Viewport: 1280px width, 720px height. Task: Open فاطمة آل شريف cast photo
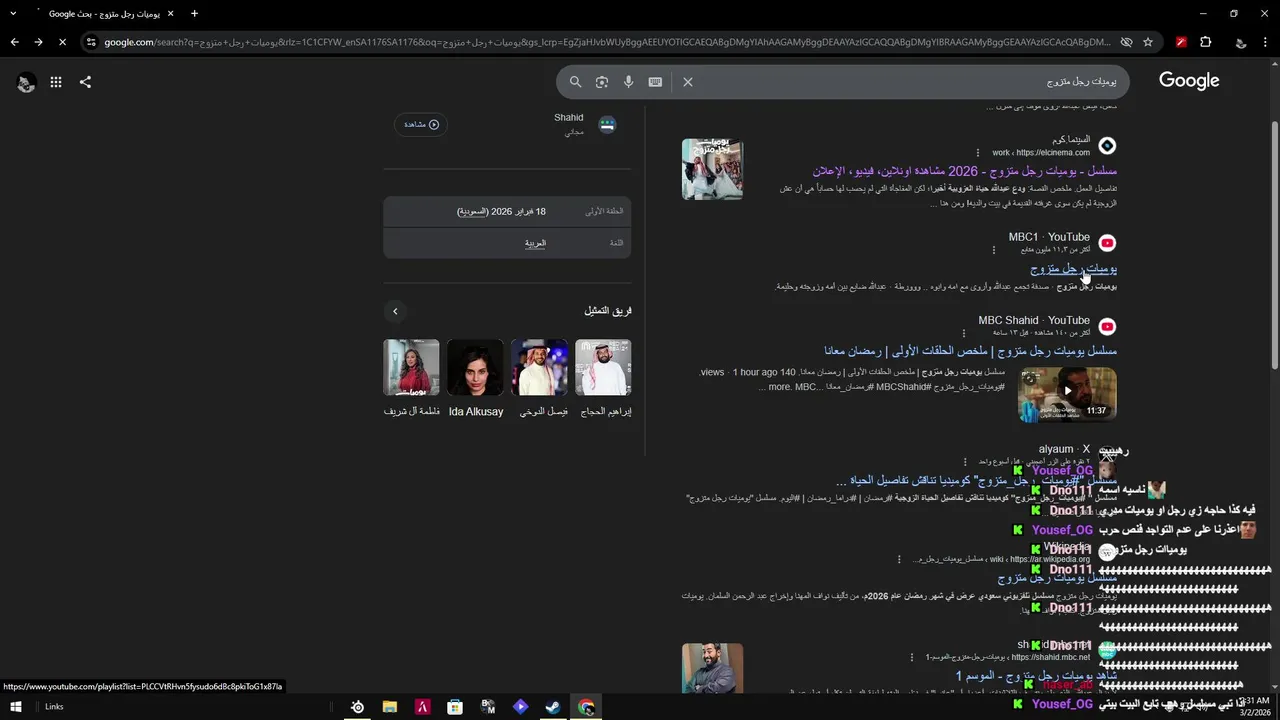(411, 367)
